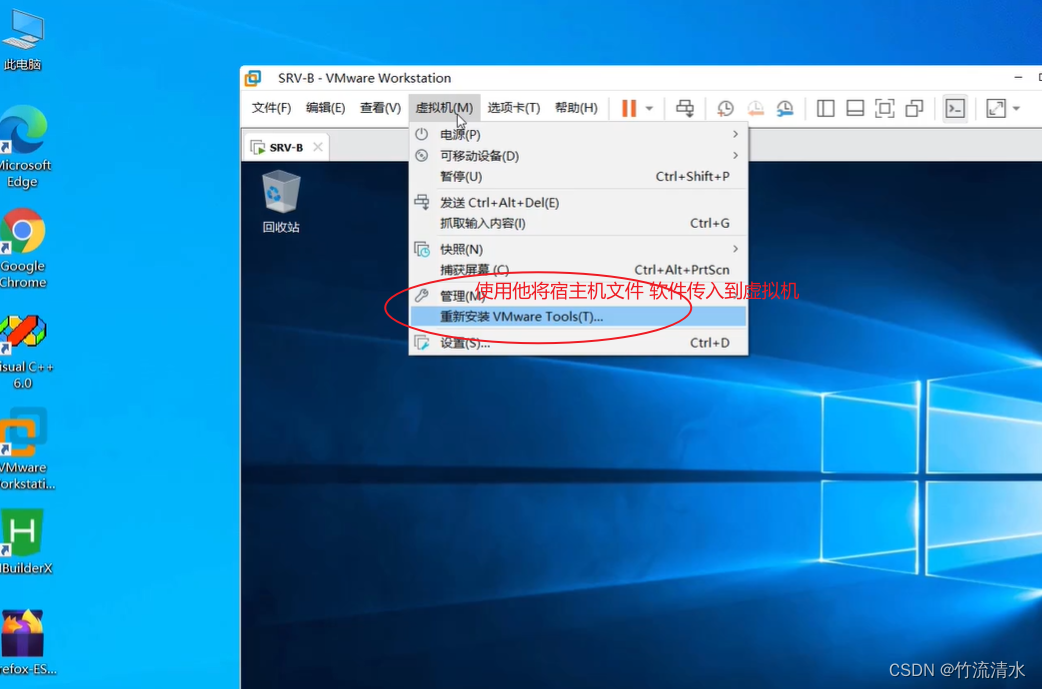
Task: Select the Google Chrome desktop shortcut
Action: tap(23, 249)
